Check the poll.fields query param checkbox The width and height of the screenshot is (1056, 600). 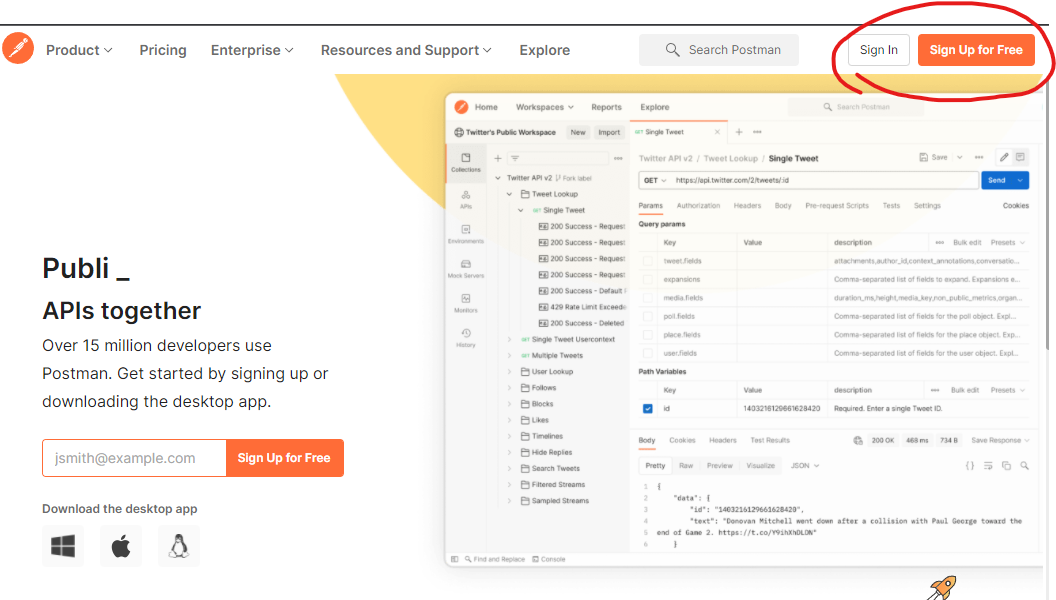coord(647,316)
